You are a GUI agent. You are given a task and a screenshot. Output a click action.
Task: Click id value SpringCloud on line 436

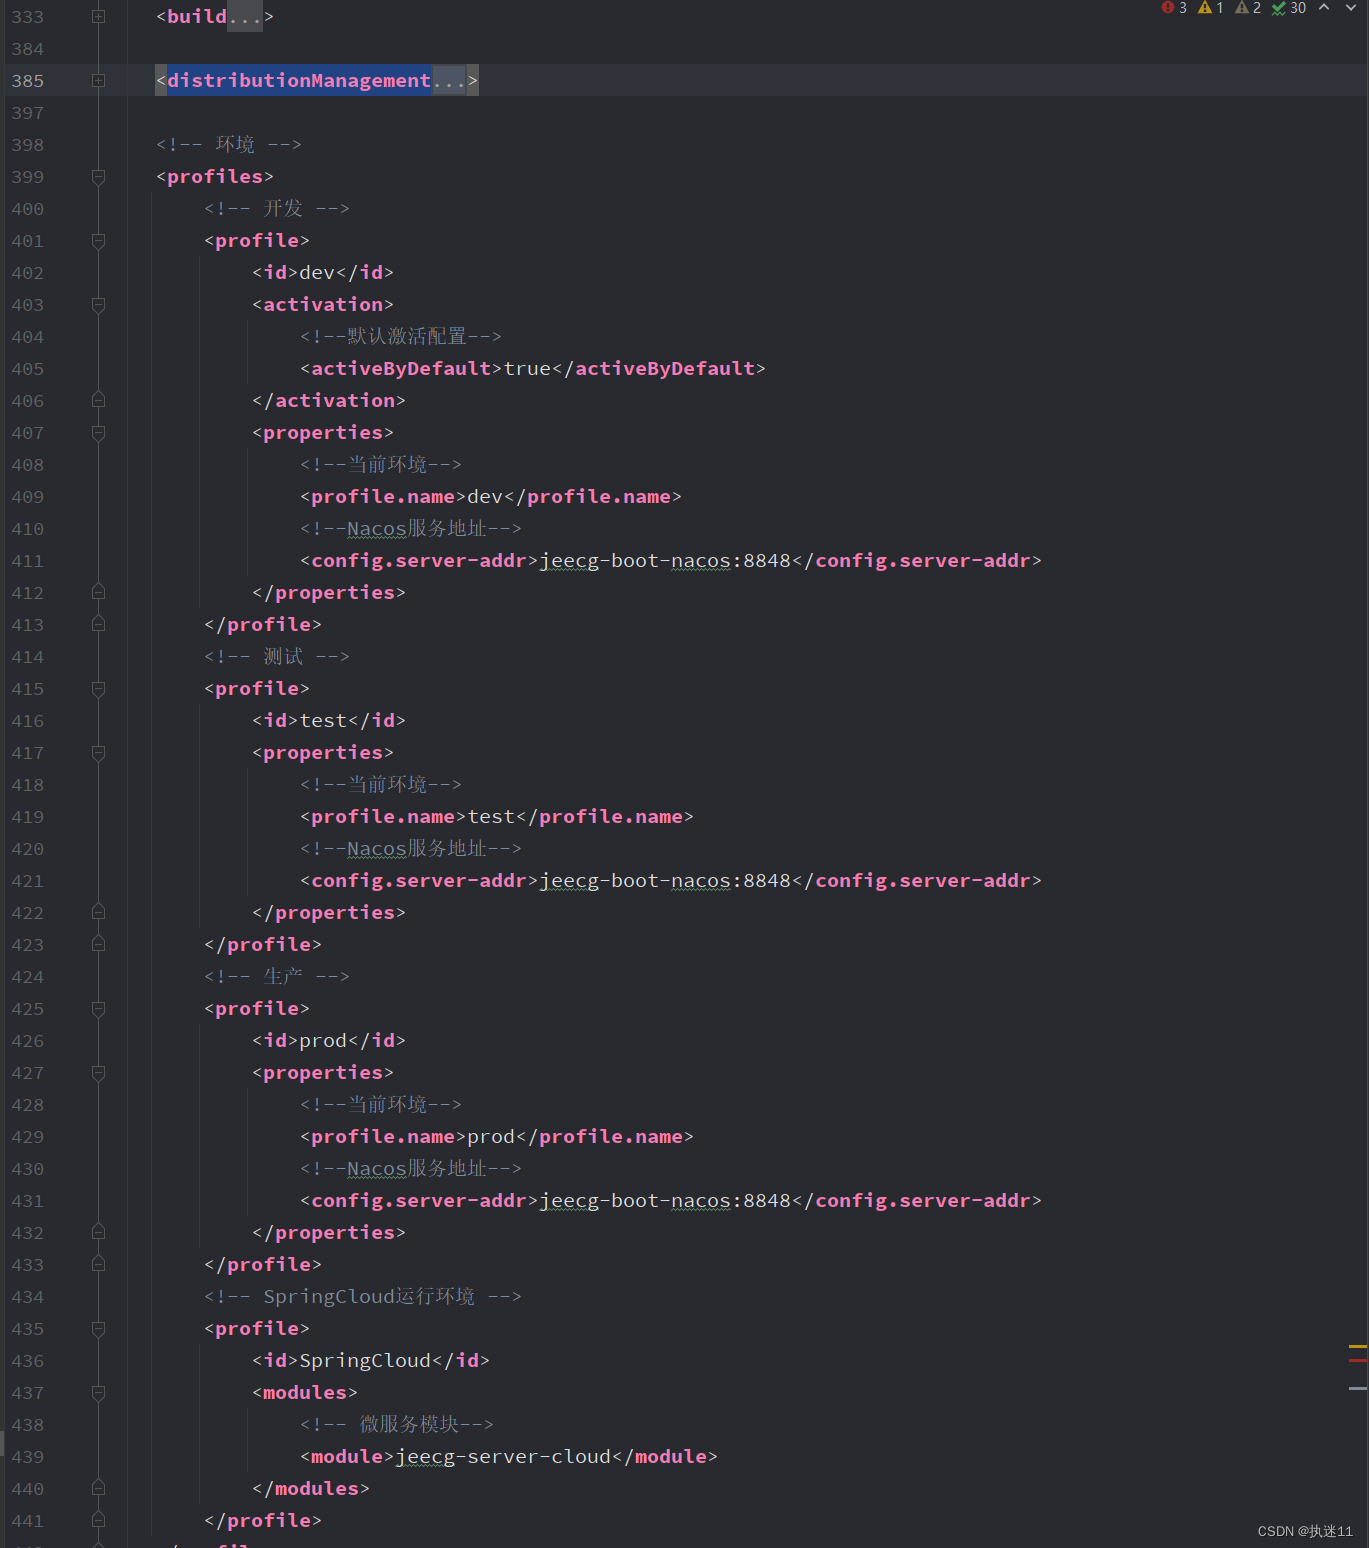pos(365,1360)
